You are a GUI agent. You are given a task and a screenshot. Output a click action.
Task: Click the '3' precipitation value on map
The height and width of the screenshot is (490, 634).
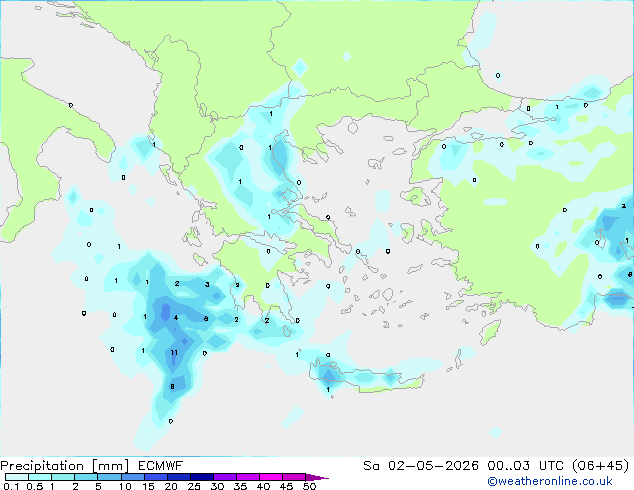point(207,285)
